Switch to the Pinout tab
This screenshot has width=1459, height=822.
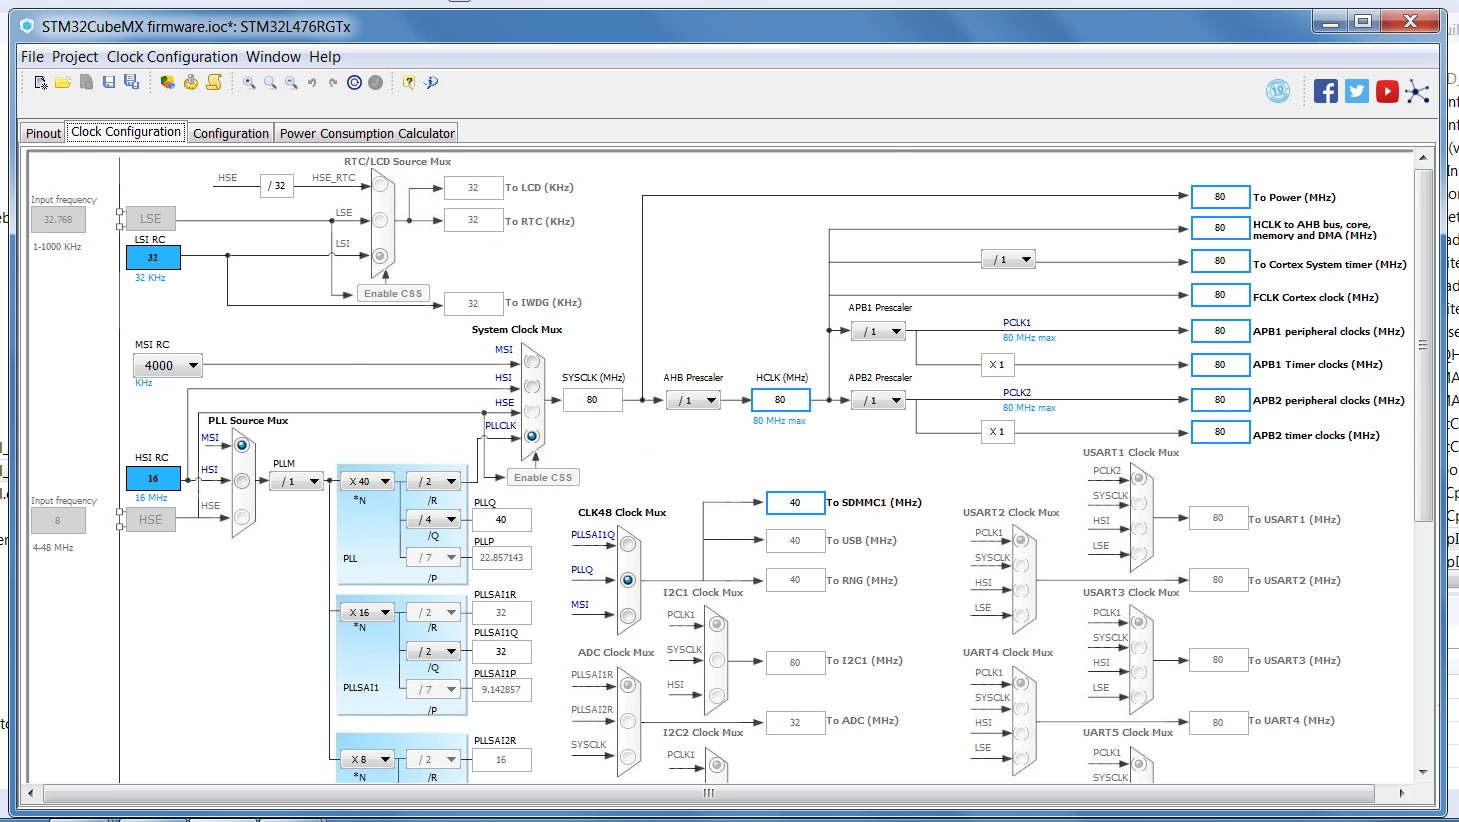coord(44,133)
